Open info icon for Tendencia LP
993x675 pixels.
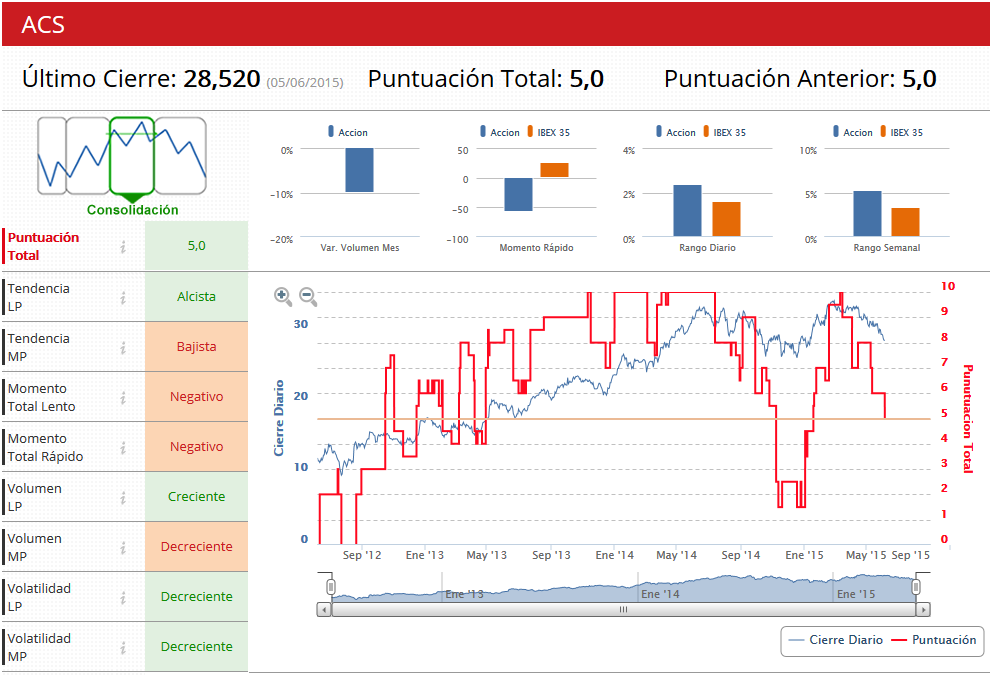click(123, 298)
